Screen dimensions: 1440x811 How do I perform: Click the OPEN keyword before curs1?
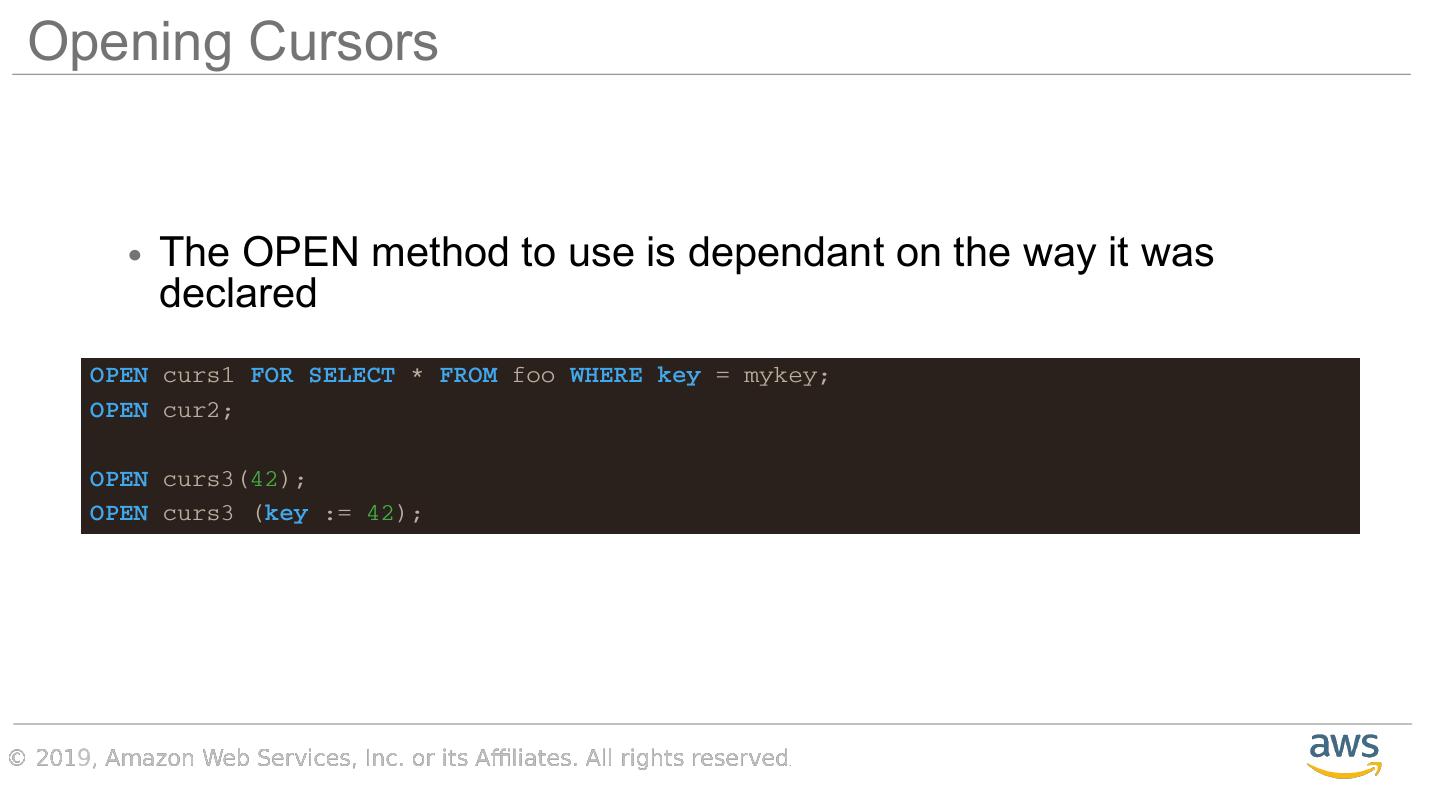pyautogui.click(x=119, y=376)
